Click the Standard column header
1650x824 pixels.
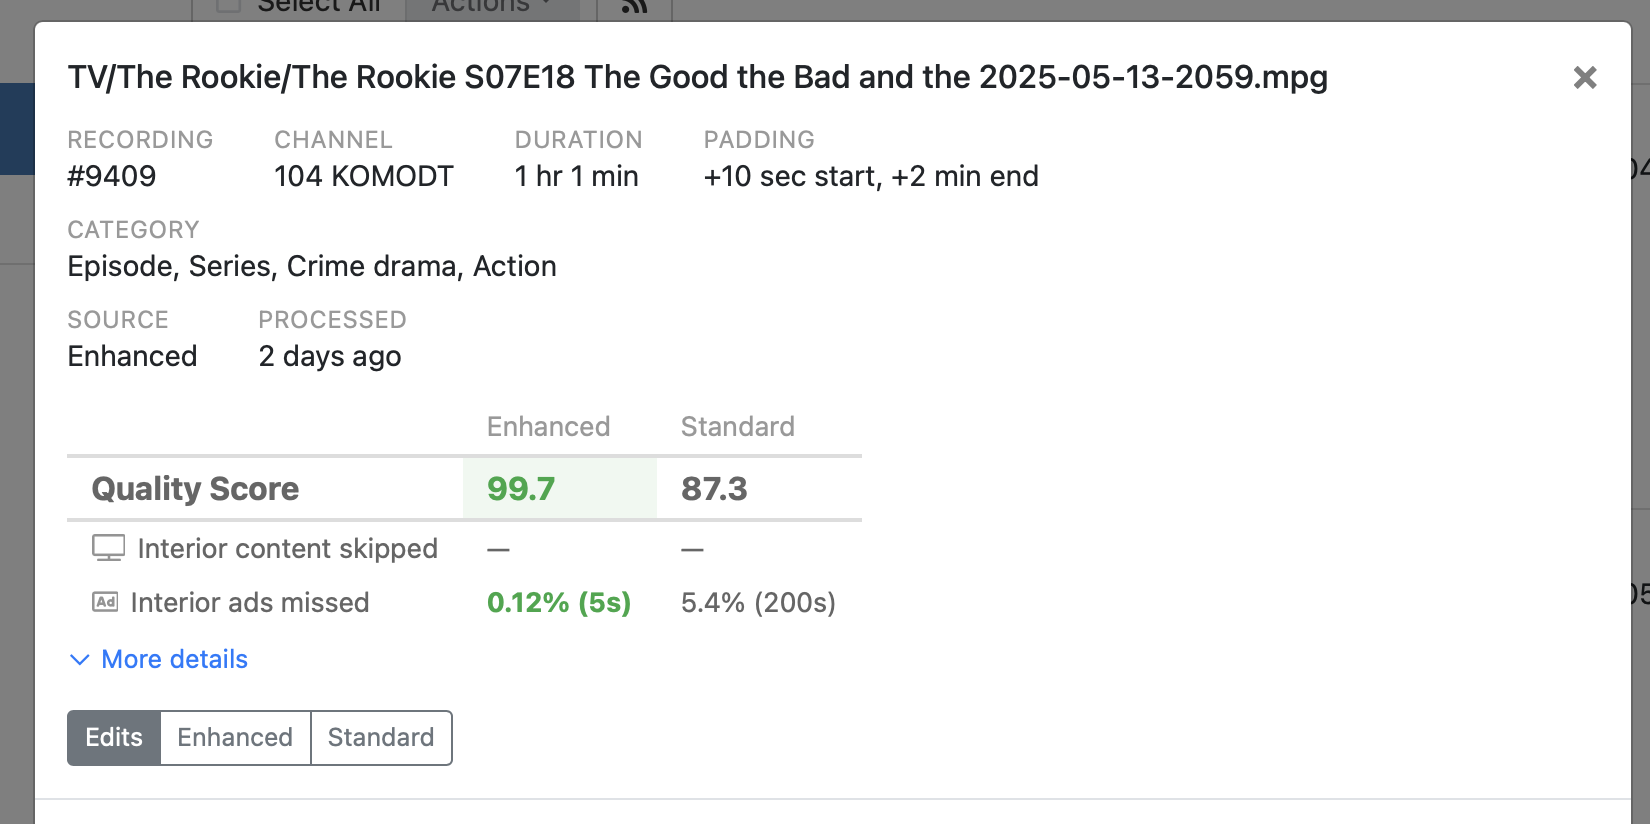(738, 427)
